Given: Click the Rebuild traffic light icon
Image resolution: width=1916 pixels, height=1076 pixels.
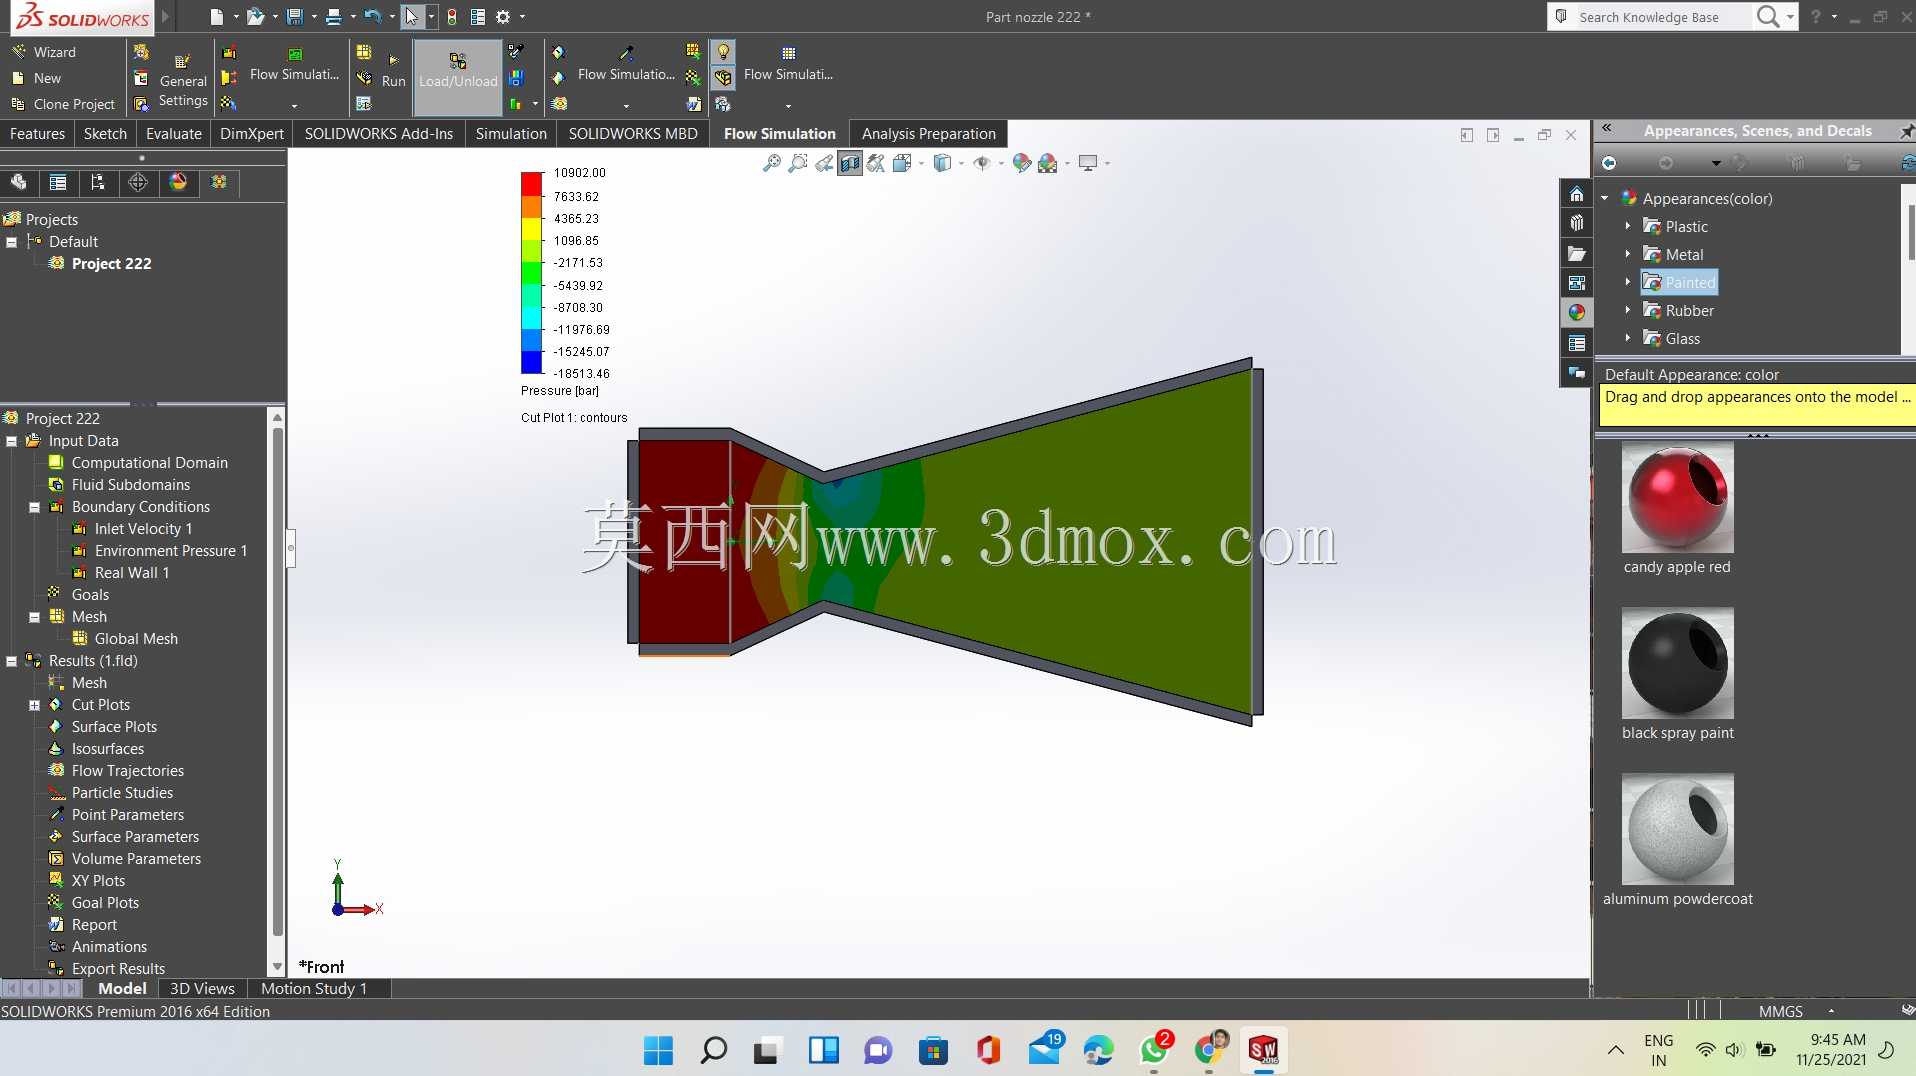Looking at the screenshot, I should point(452,16).
